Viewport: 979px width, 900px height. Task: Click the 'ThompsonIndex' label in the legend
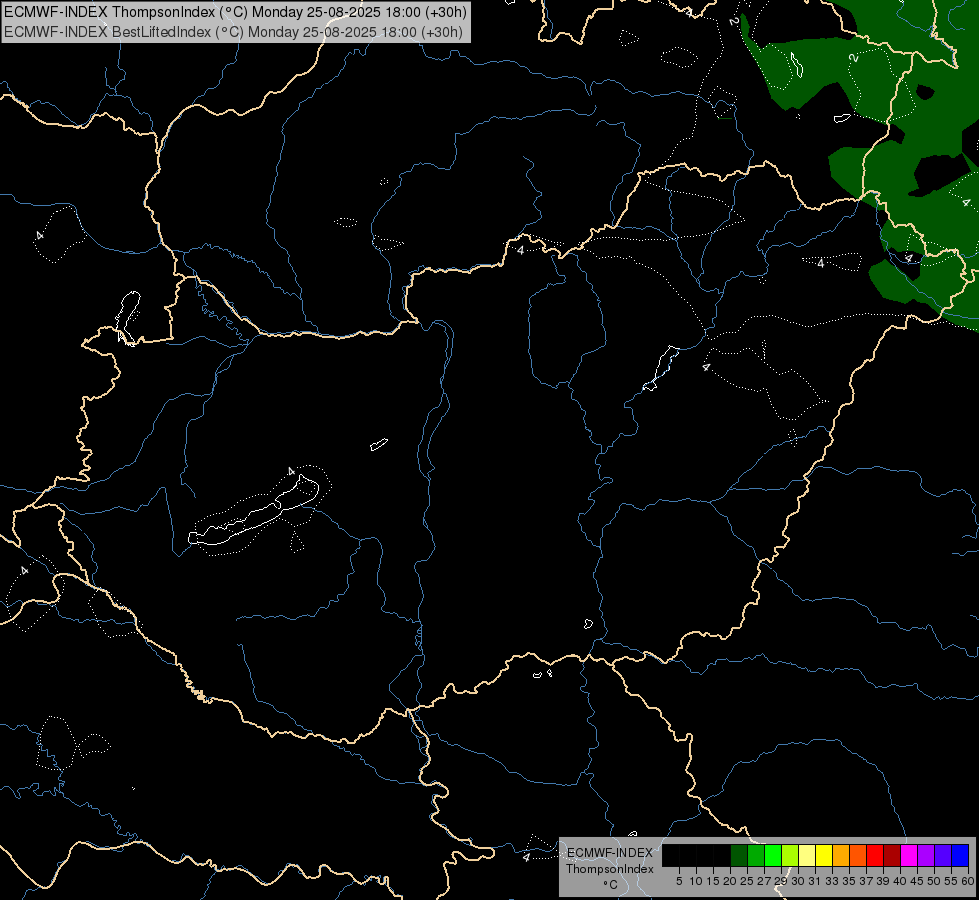610,869
